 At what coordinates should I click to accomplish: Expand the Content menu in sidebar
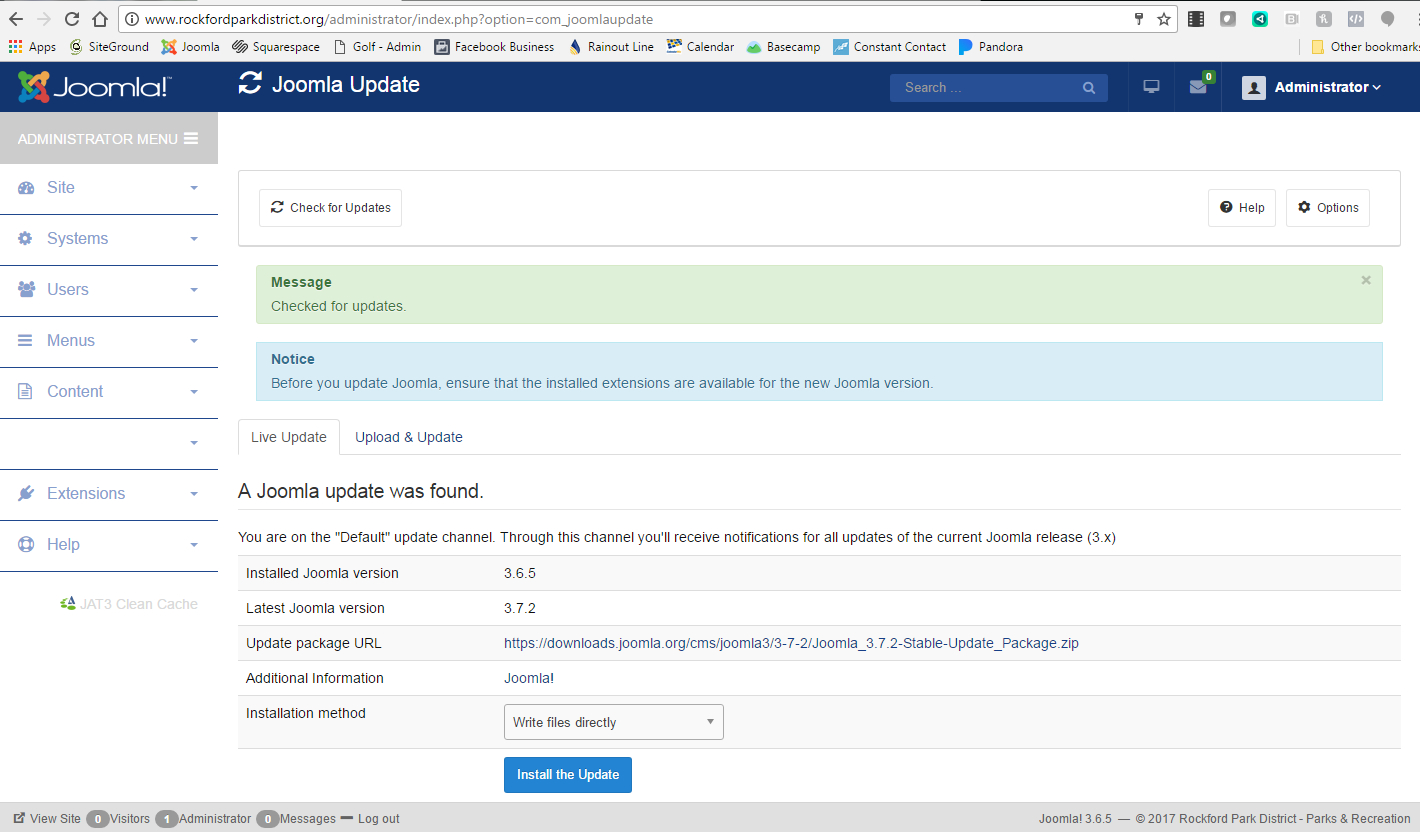coord(109,392)
